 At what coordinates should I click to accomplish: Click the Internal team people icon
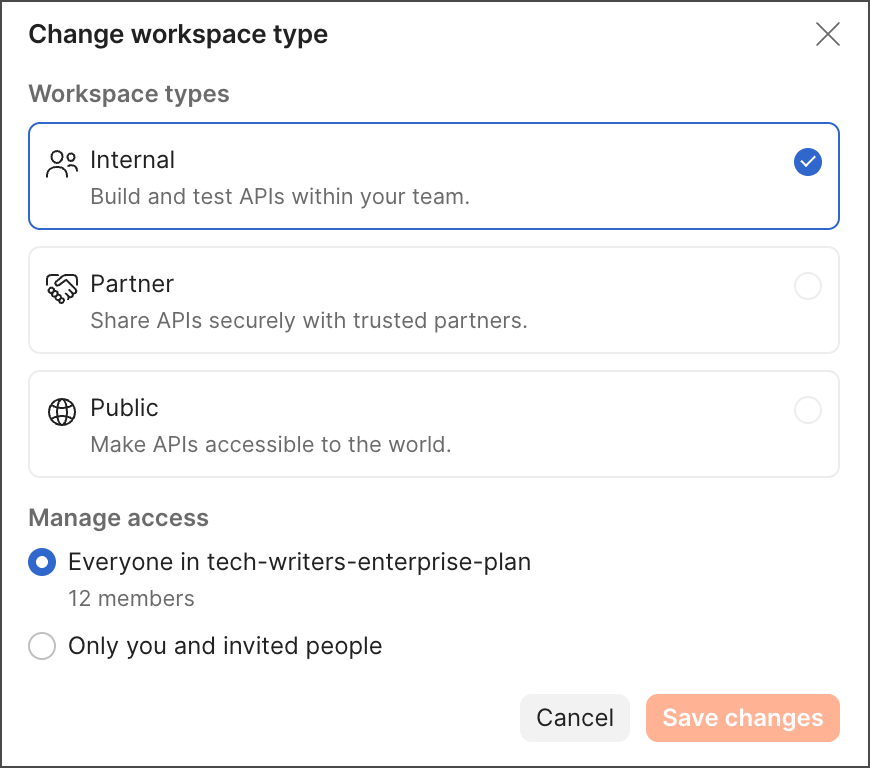pos(62,164)
